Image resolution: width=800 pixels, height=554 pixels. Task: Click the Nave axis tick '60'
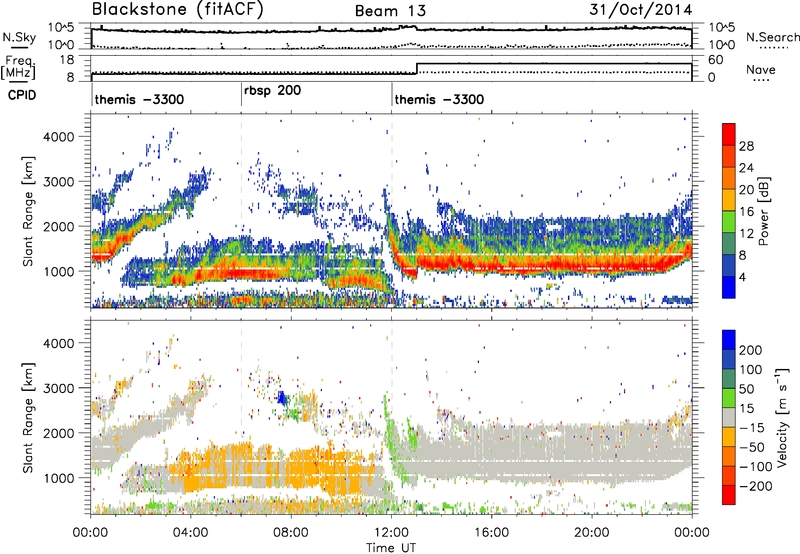716,60
